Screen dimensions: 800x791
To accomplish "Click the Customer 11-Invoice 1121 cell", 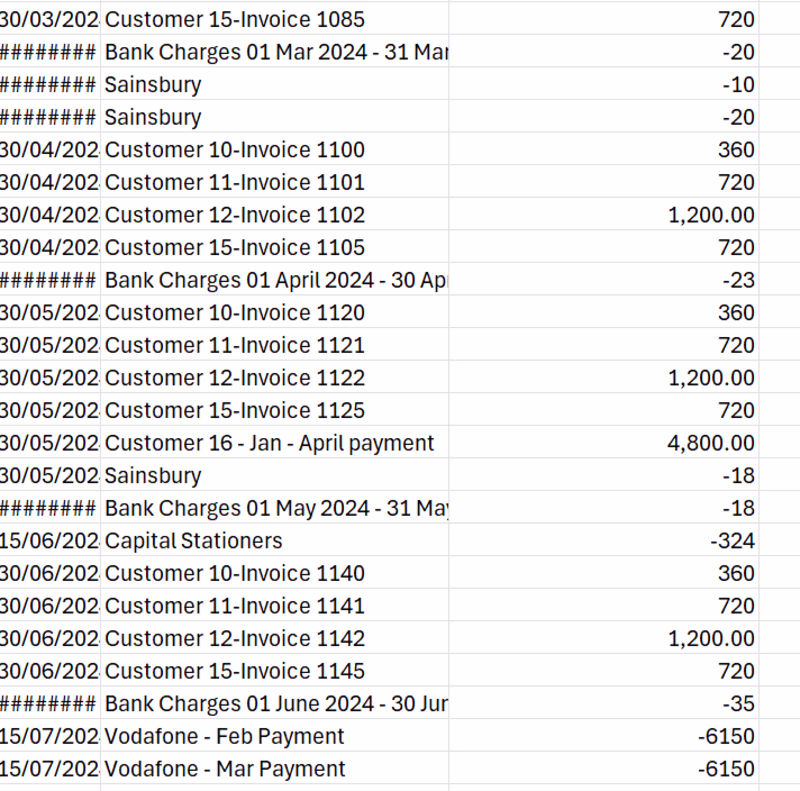I will pos(235,345).
